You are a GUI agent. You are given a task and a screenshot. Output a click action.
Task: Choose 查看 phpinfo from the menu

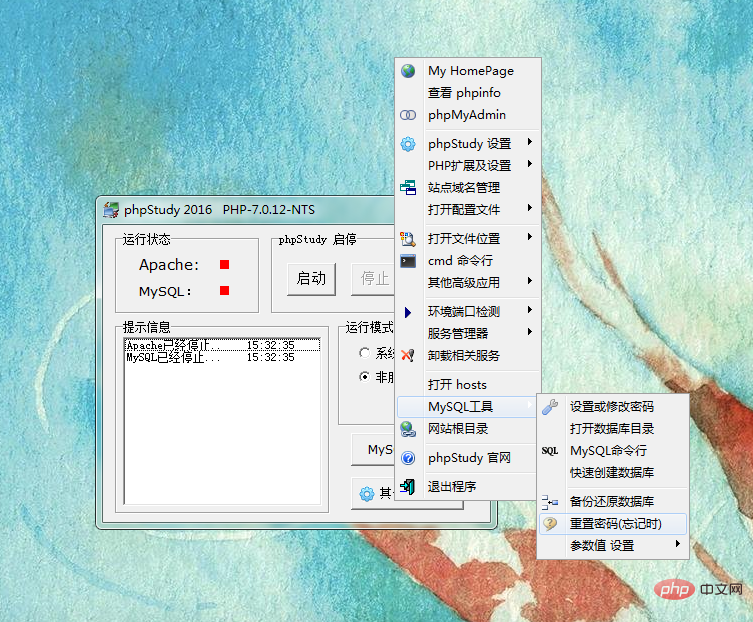point(468,93)
